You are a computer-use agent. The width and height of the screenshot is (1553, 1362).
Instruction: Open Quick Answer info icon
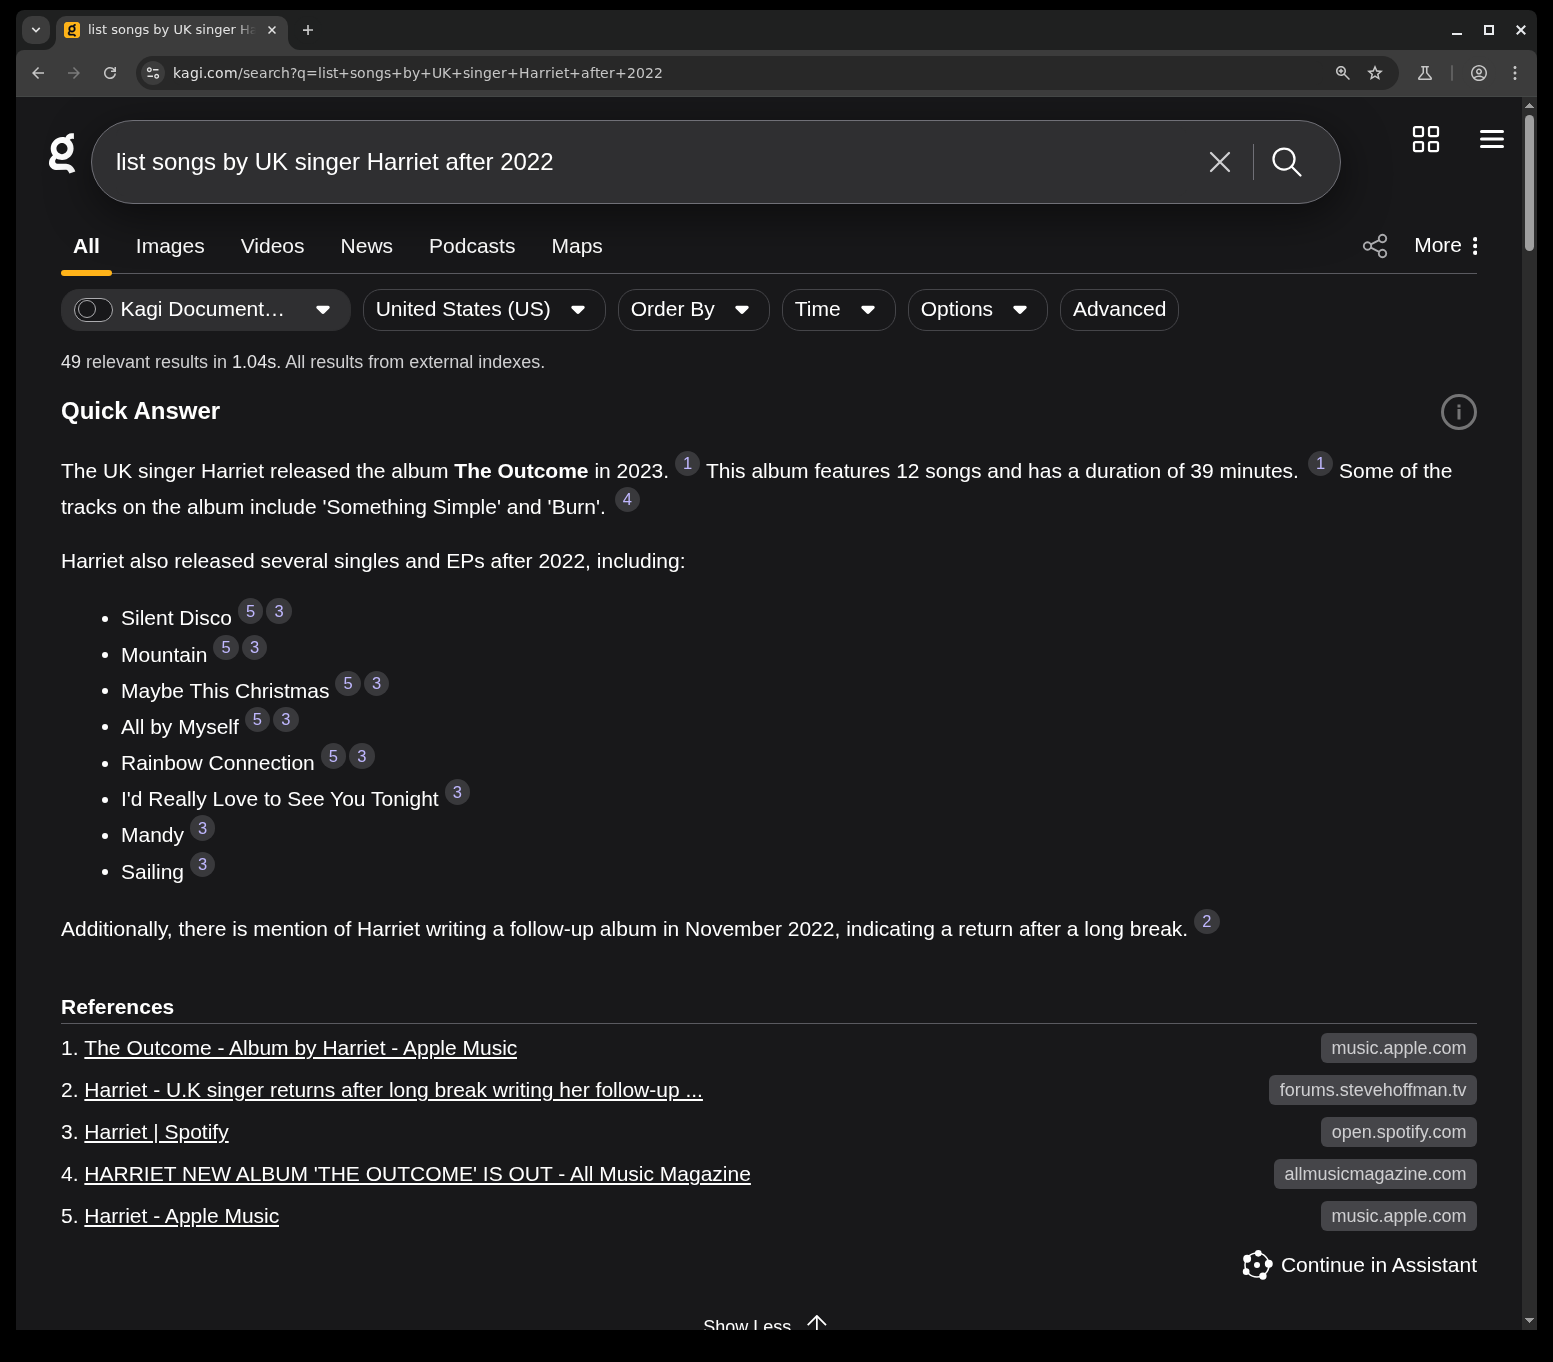(x=1458, y=412)
